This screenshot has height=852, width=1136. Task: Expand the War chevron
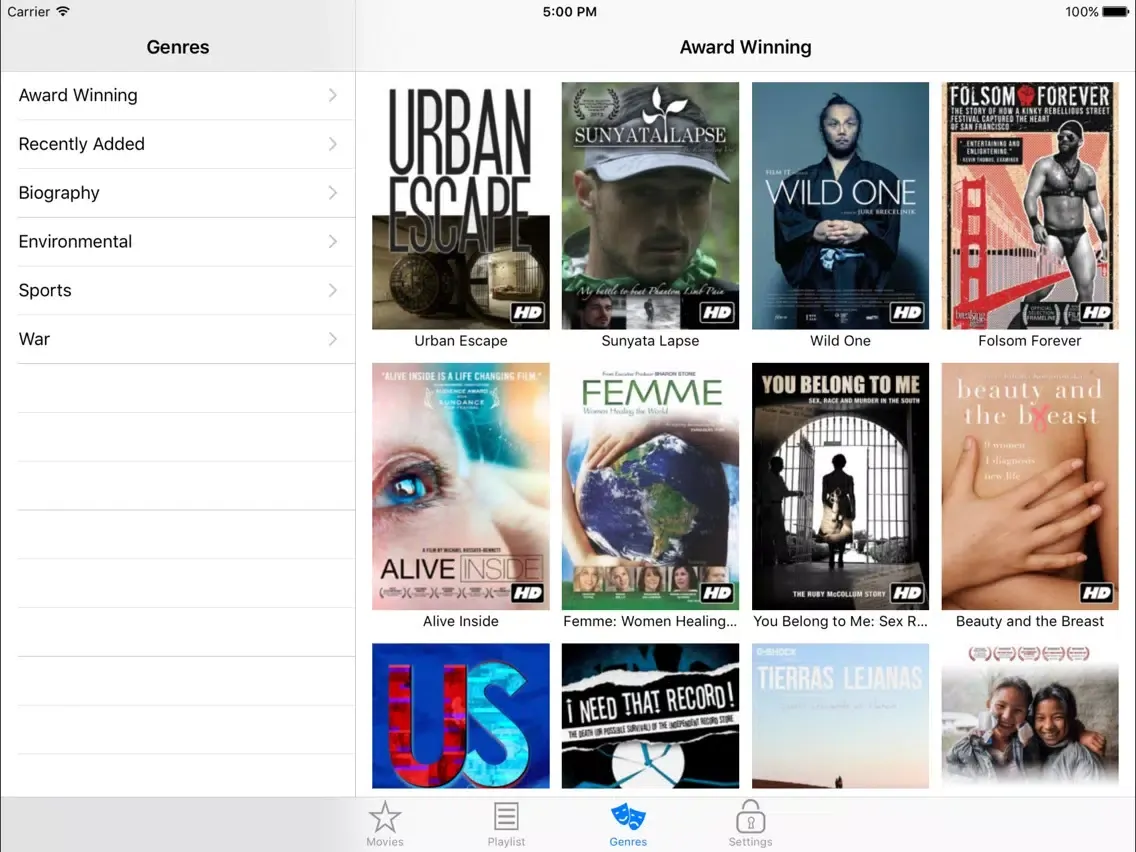click(333, 338)
